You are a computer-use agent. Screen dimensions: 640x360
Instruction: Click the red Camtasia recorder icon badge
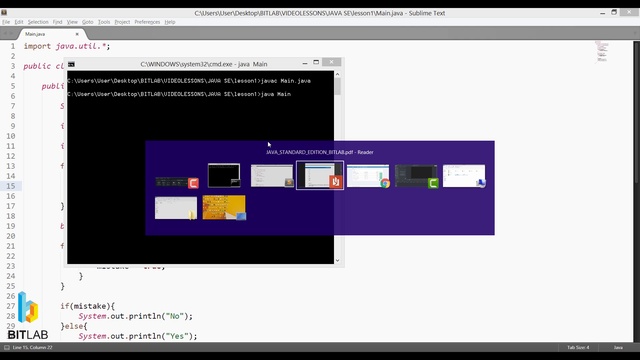coord(193,183)
